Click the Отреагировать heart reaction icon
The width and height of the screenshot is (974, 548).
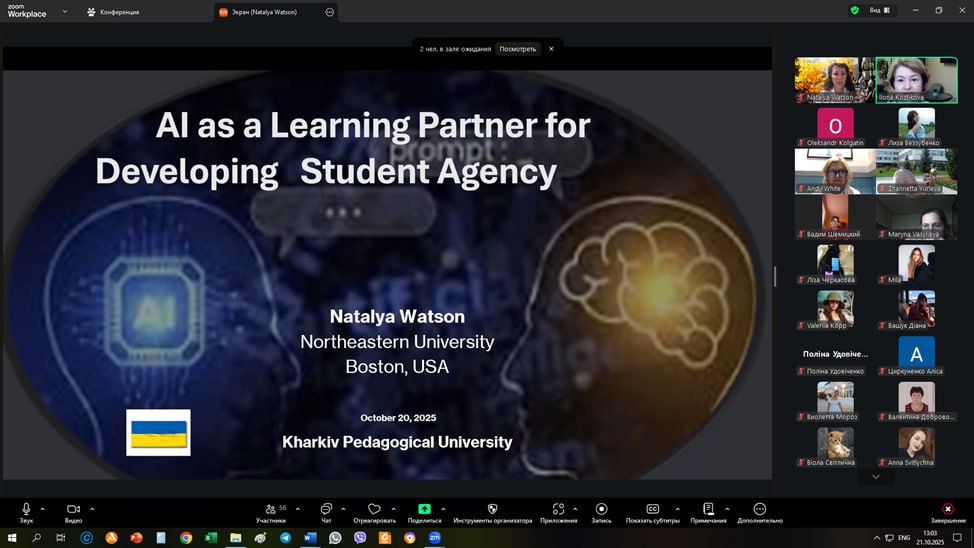tap(374, 509)
